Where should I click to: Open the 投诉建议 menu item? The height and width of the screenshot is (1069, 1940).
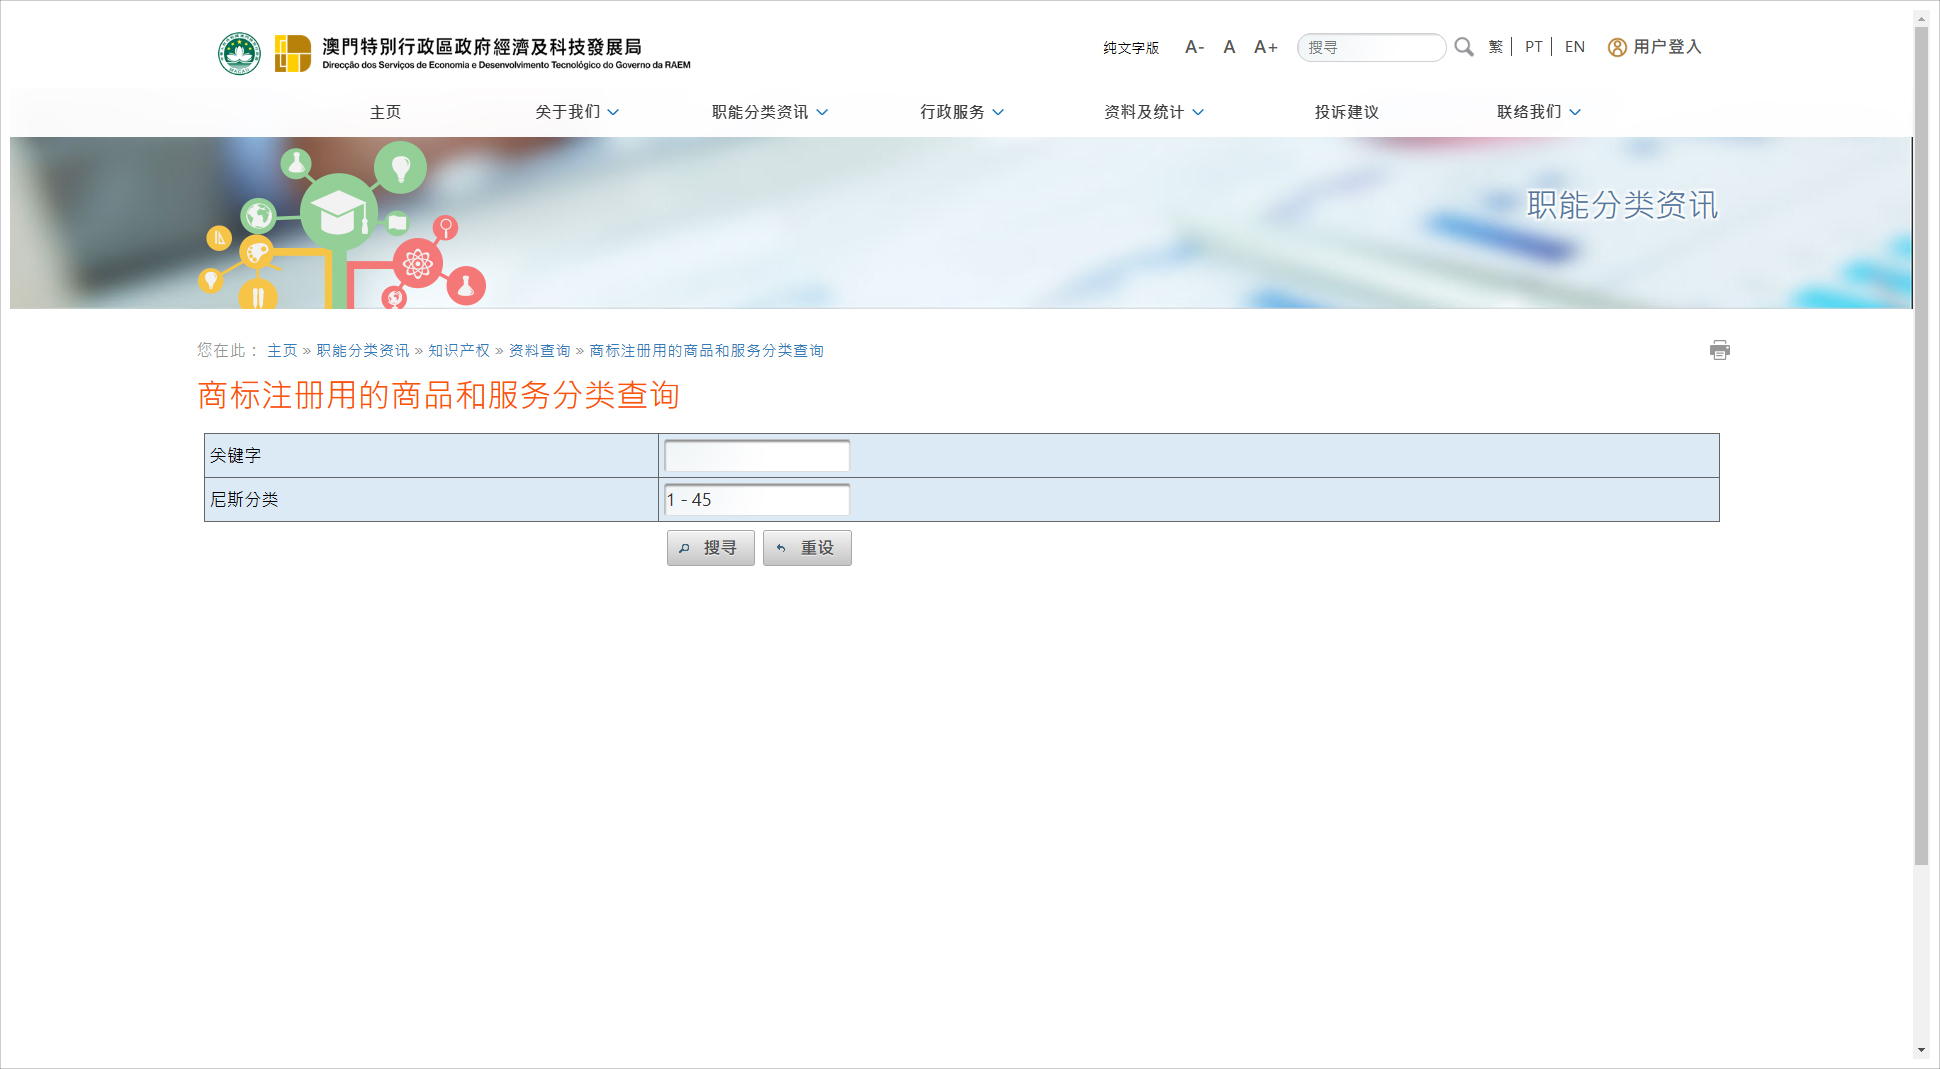point(1346,112)
